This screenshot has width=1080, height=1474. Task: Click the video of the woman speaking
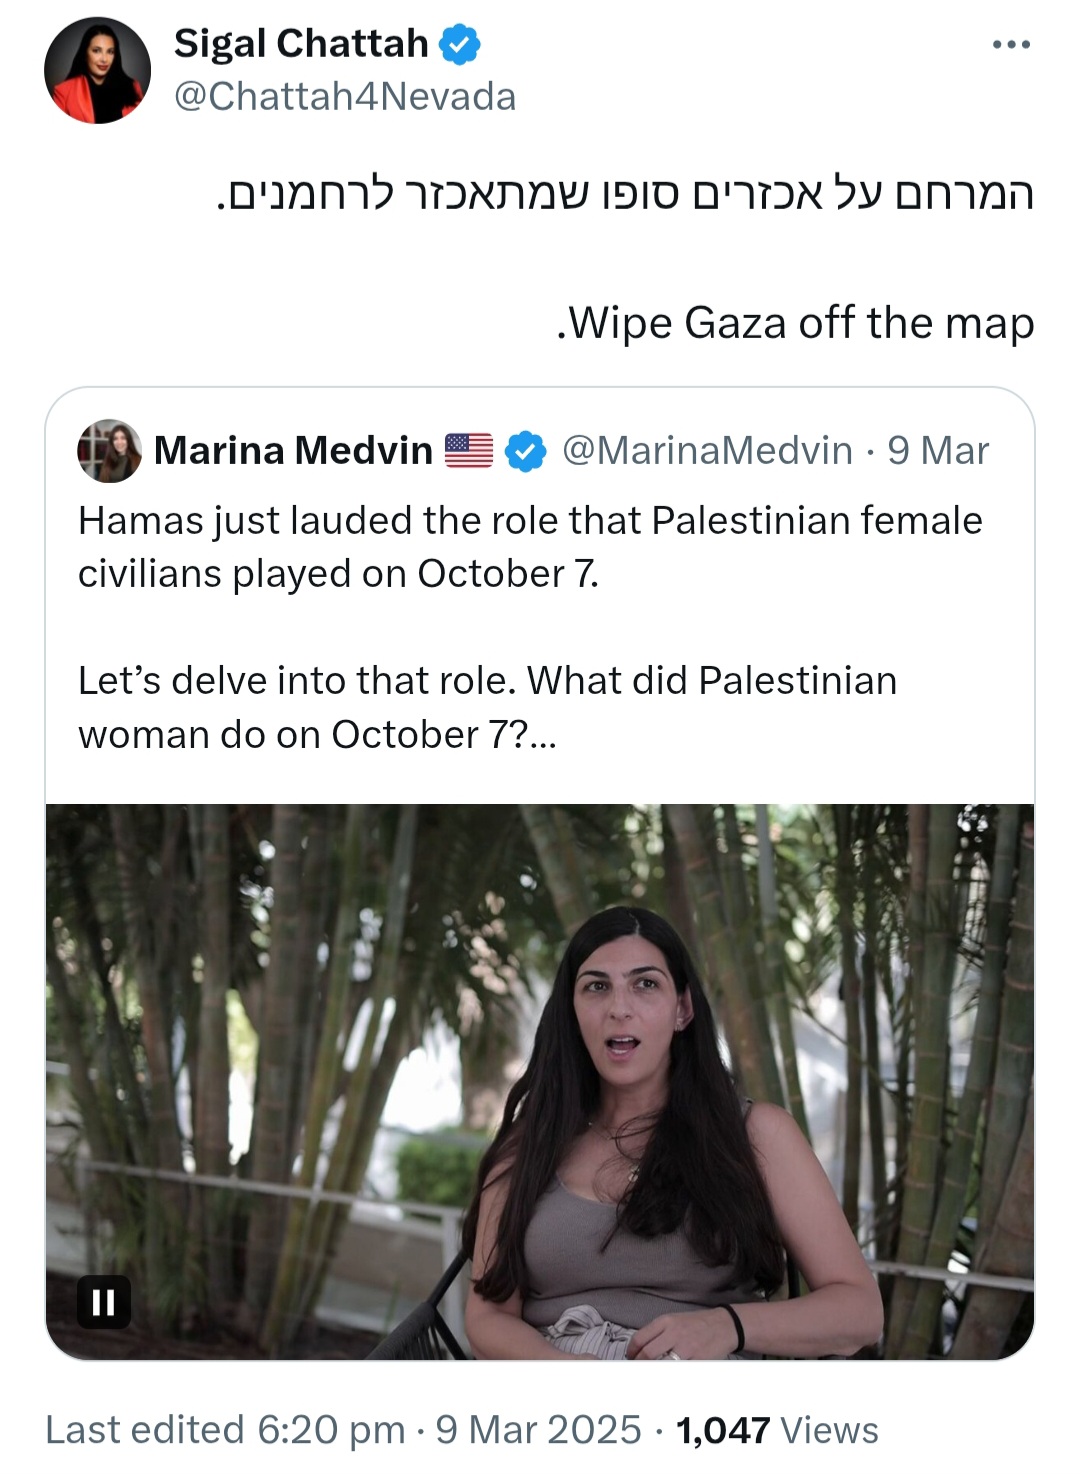[x=540, y=1080]
